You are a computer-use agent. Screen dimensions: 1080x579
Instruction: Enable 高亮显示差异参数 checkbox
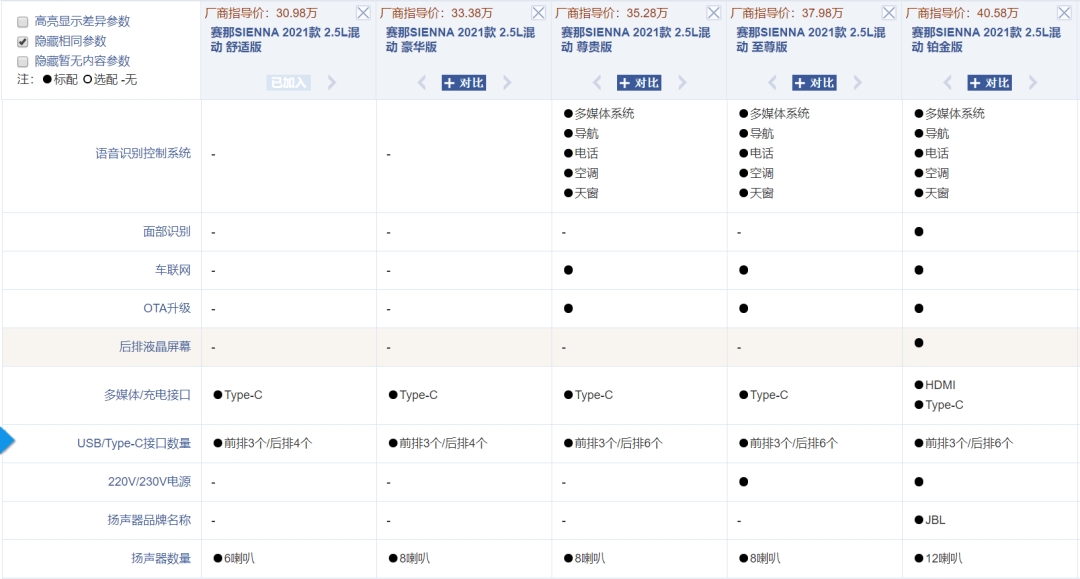23,22
